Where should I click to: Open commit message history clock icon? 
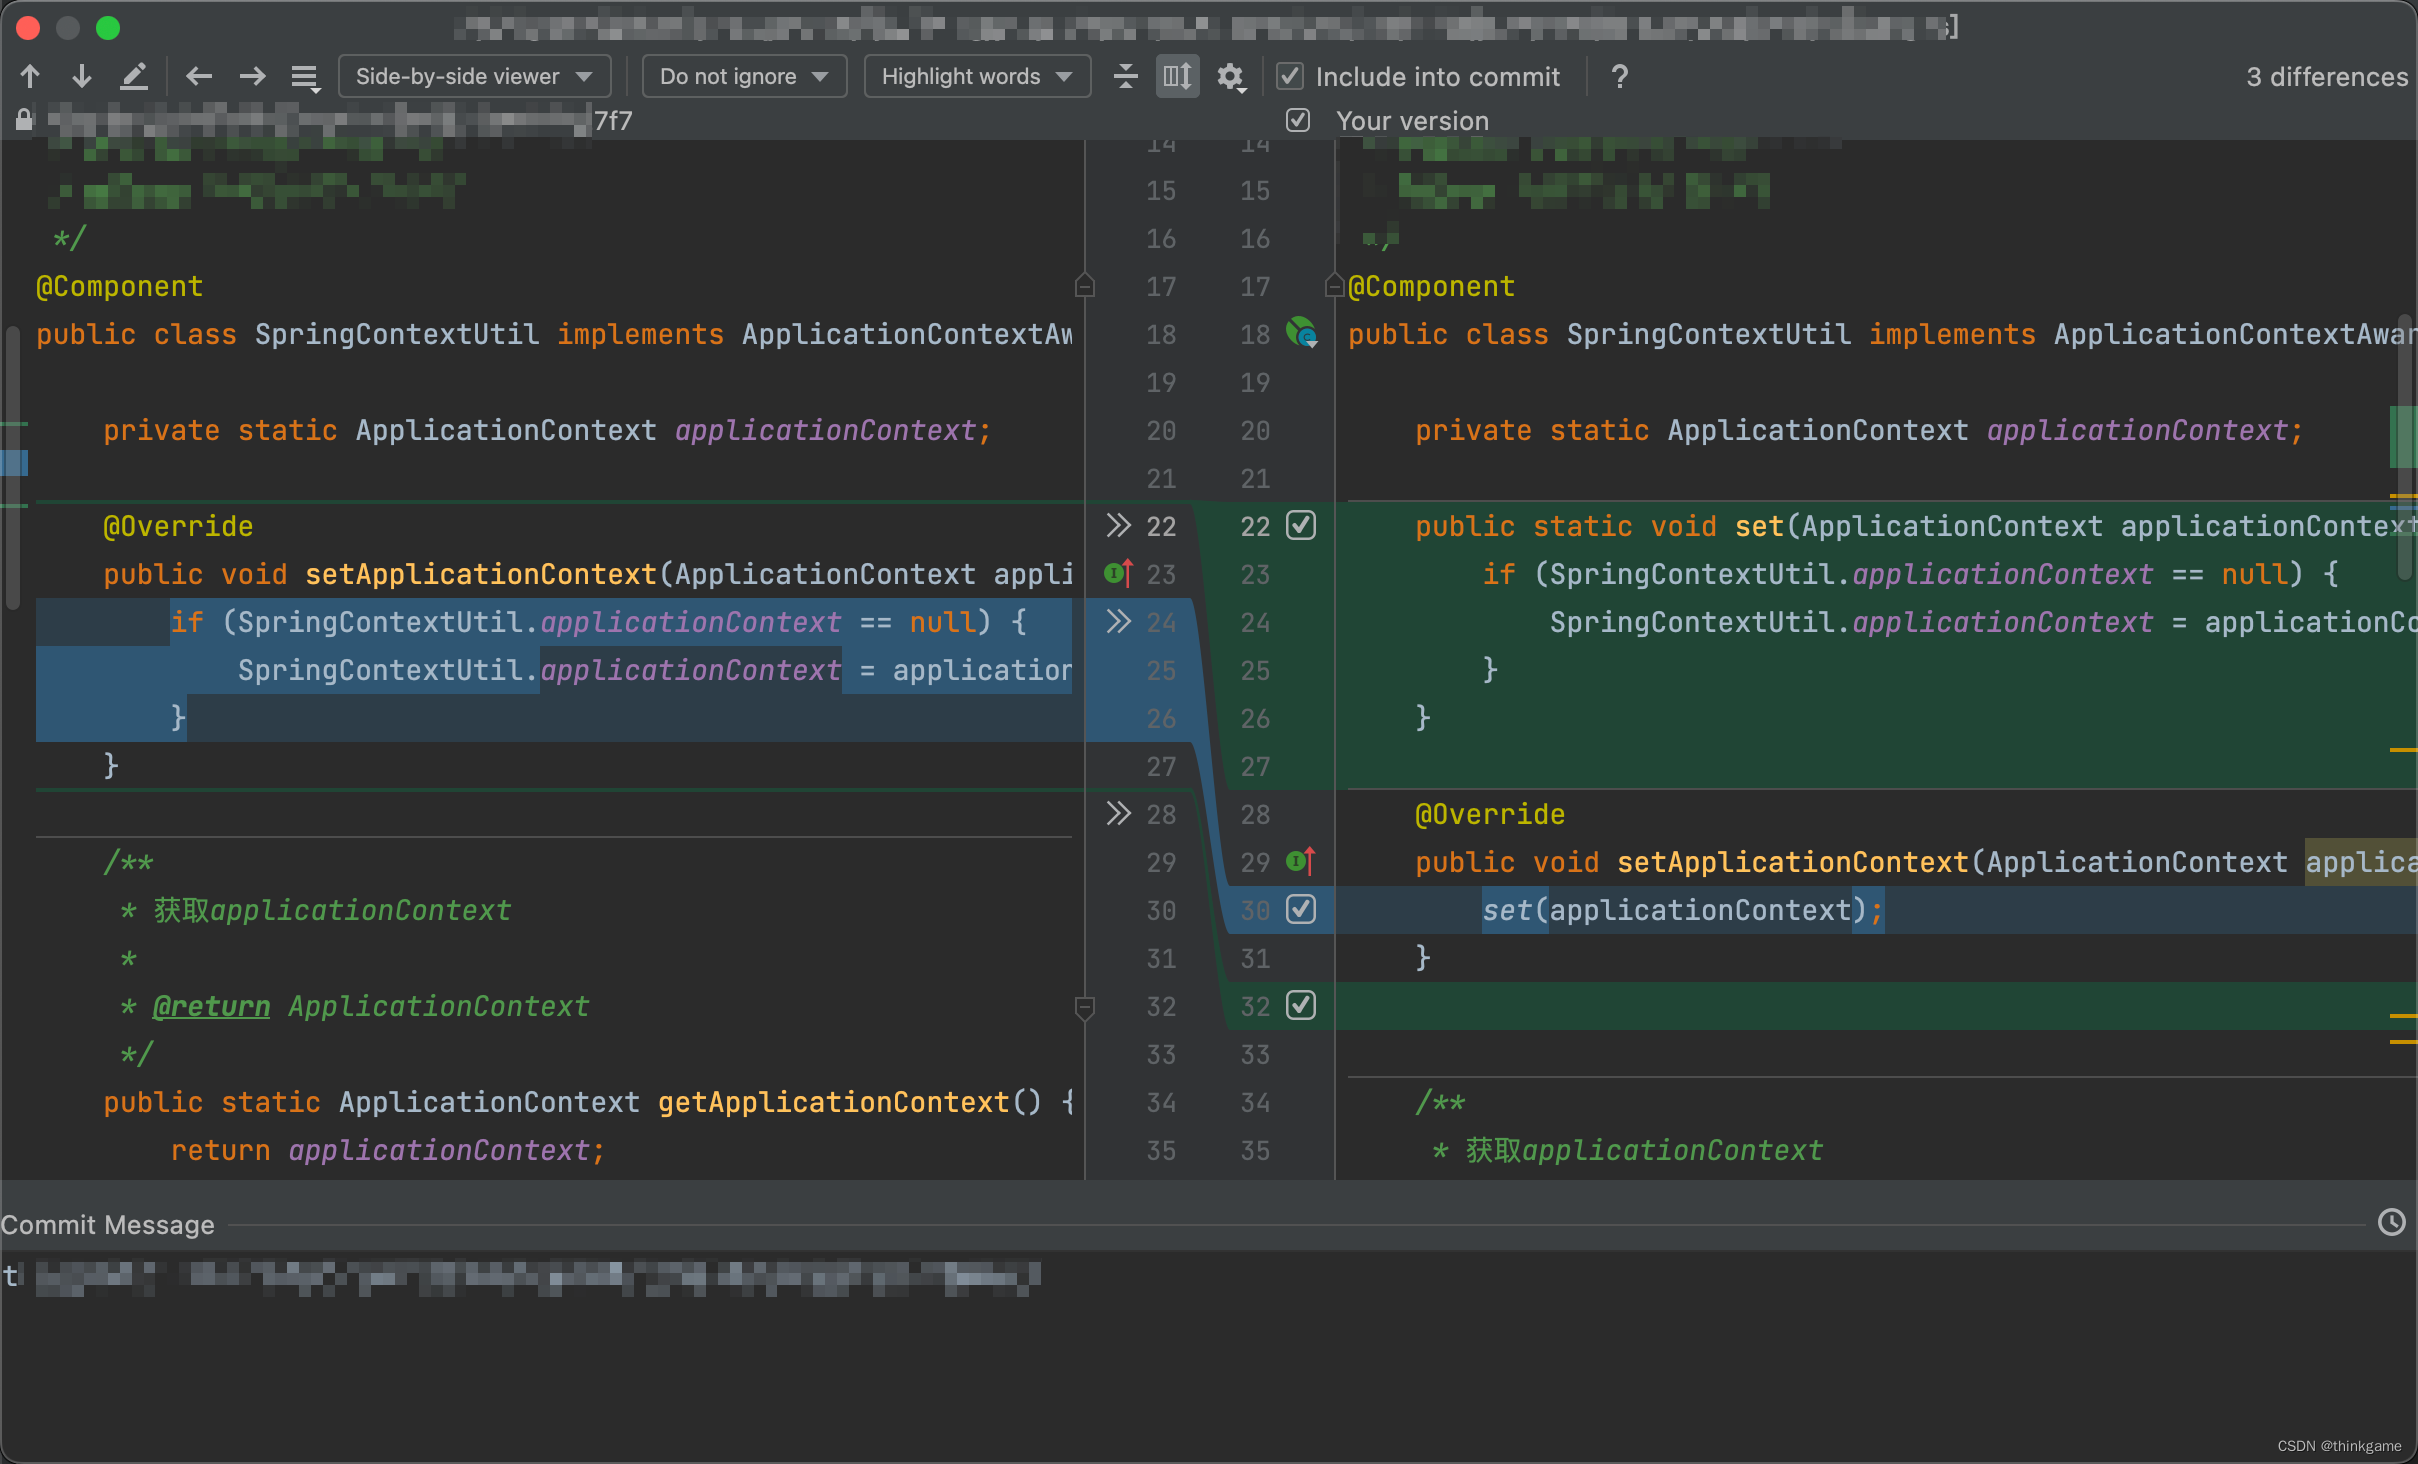pyautogui.click(x=2391, y=1222)
